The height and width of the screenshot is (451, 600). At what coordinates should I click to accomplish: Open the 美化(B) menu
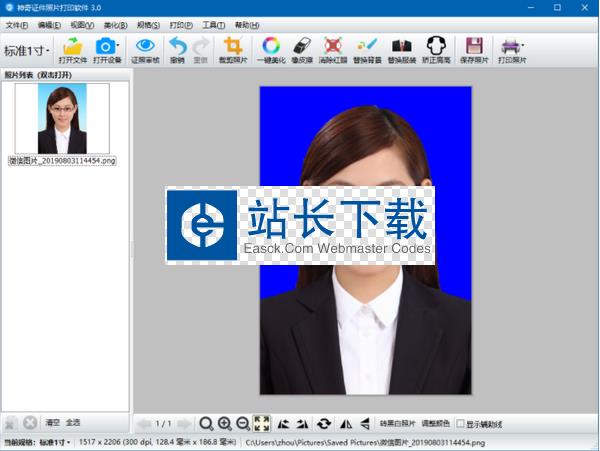coord(115,23)
